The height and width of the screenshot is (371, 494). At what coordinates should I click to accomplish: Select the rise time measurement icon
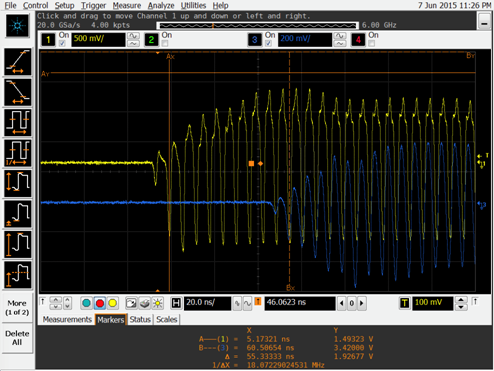(x=18, y=62)
